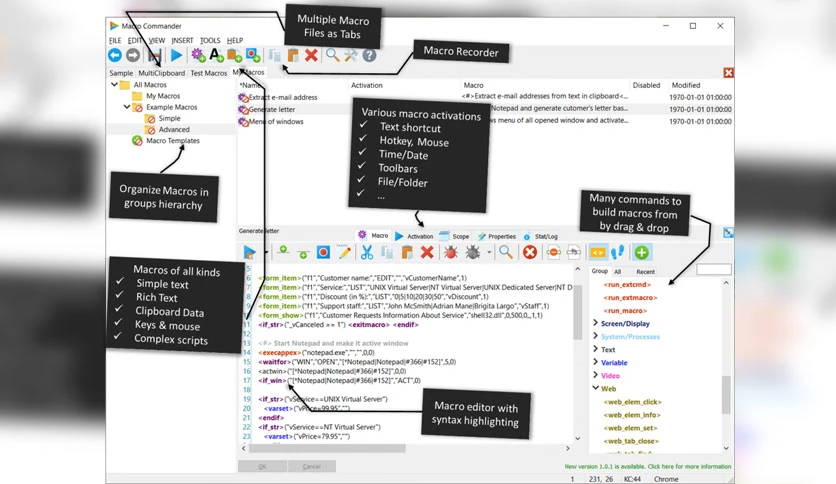The height and width of the screenshot is (484, 836).
Task: Click the red circle X stop icon
Action: tap(529, 252)
